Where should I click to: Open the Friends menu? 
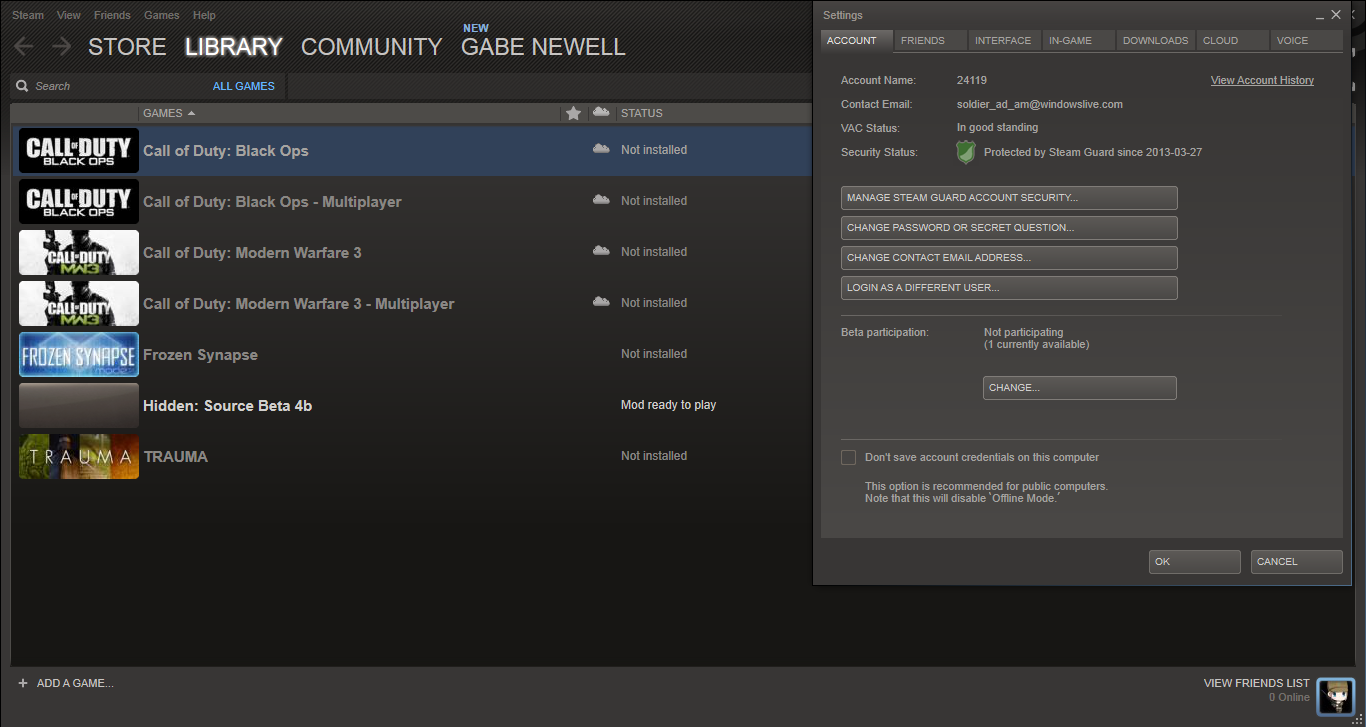[x=112, y=15]
